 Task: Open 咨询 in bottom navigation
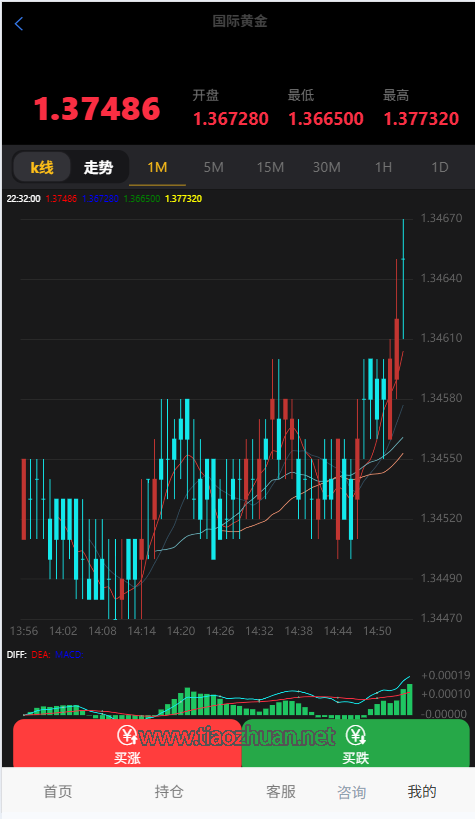[x=352, y=792]
